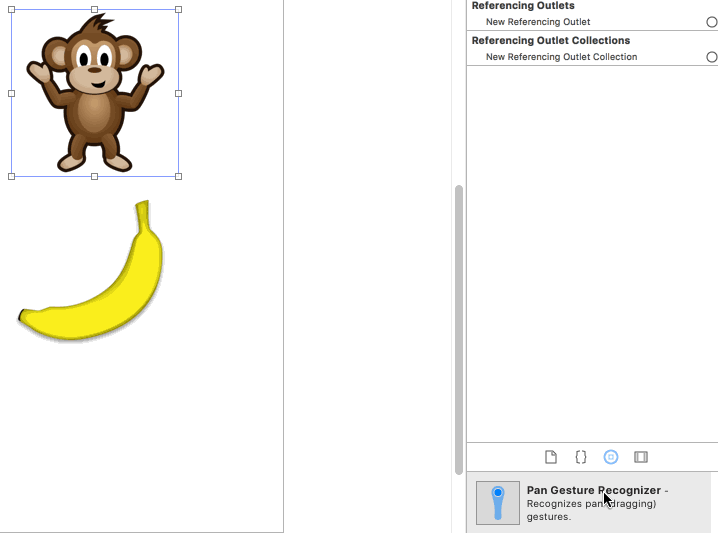Click the monkey's top-center resize handle
This screenshot has width=718, height=533.
(x=95, y=10)
